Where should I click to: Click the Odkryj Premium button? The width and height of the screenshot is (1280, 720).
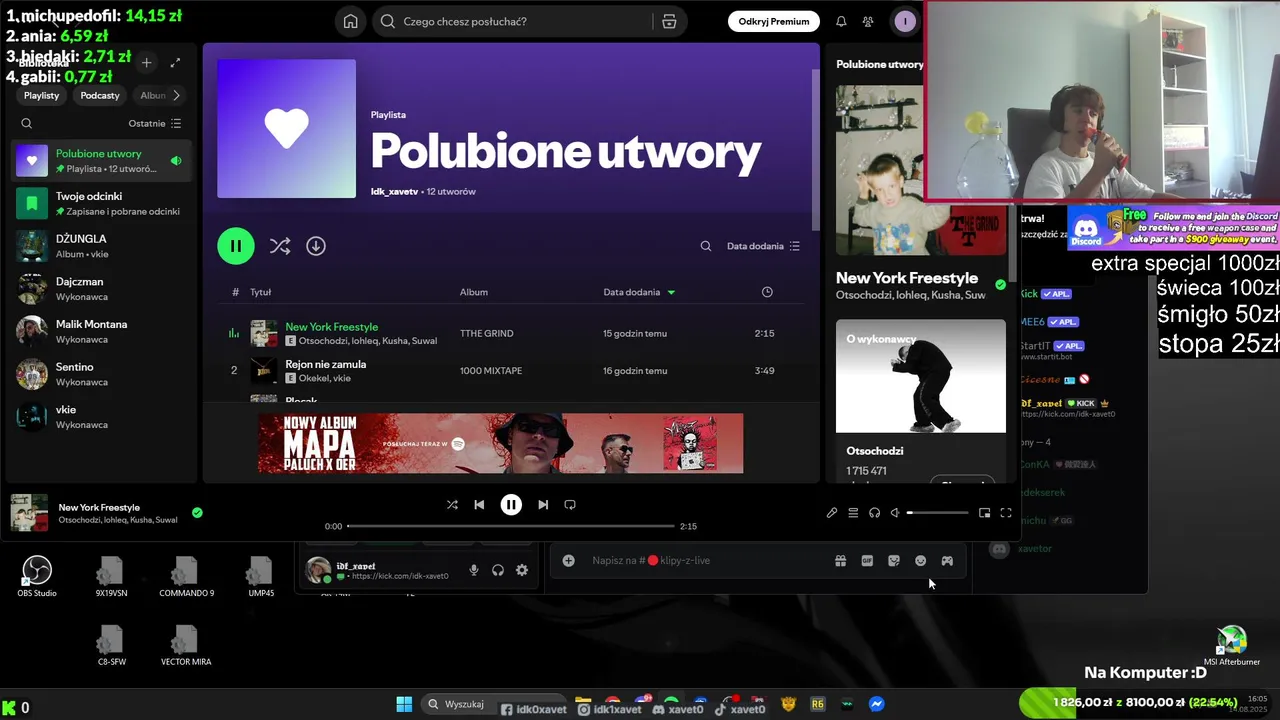pyautogui.click(x=774, y=21)
